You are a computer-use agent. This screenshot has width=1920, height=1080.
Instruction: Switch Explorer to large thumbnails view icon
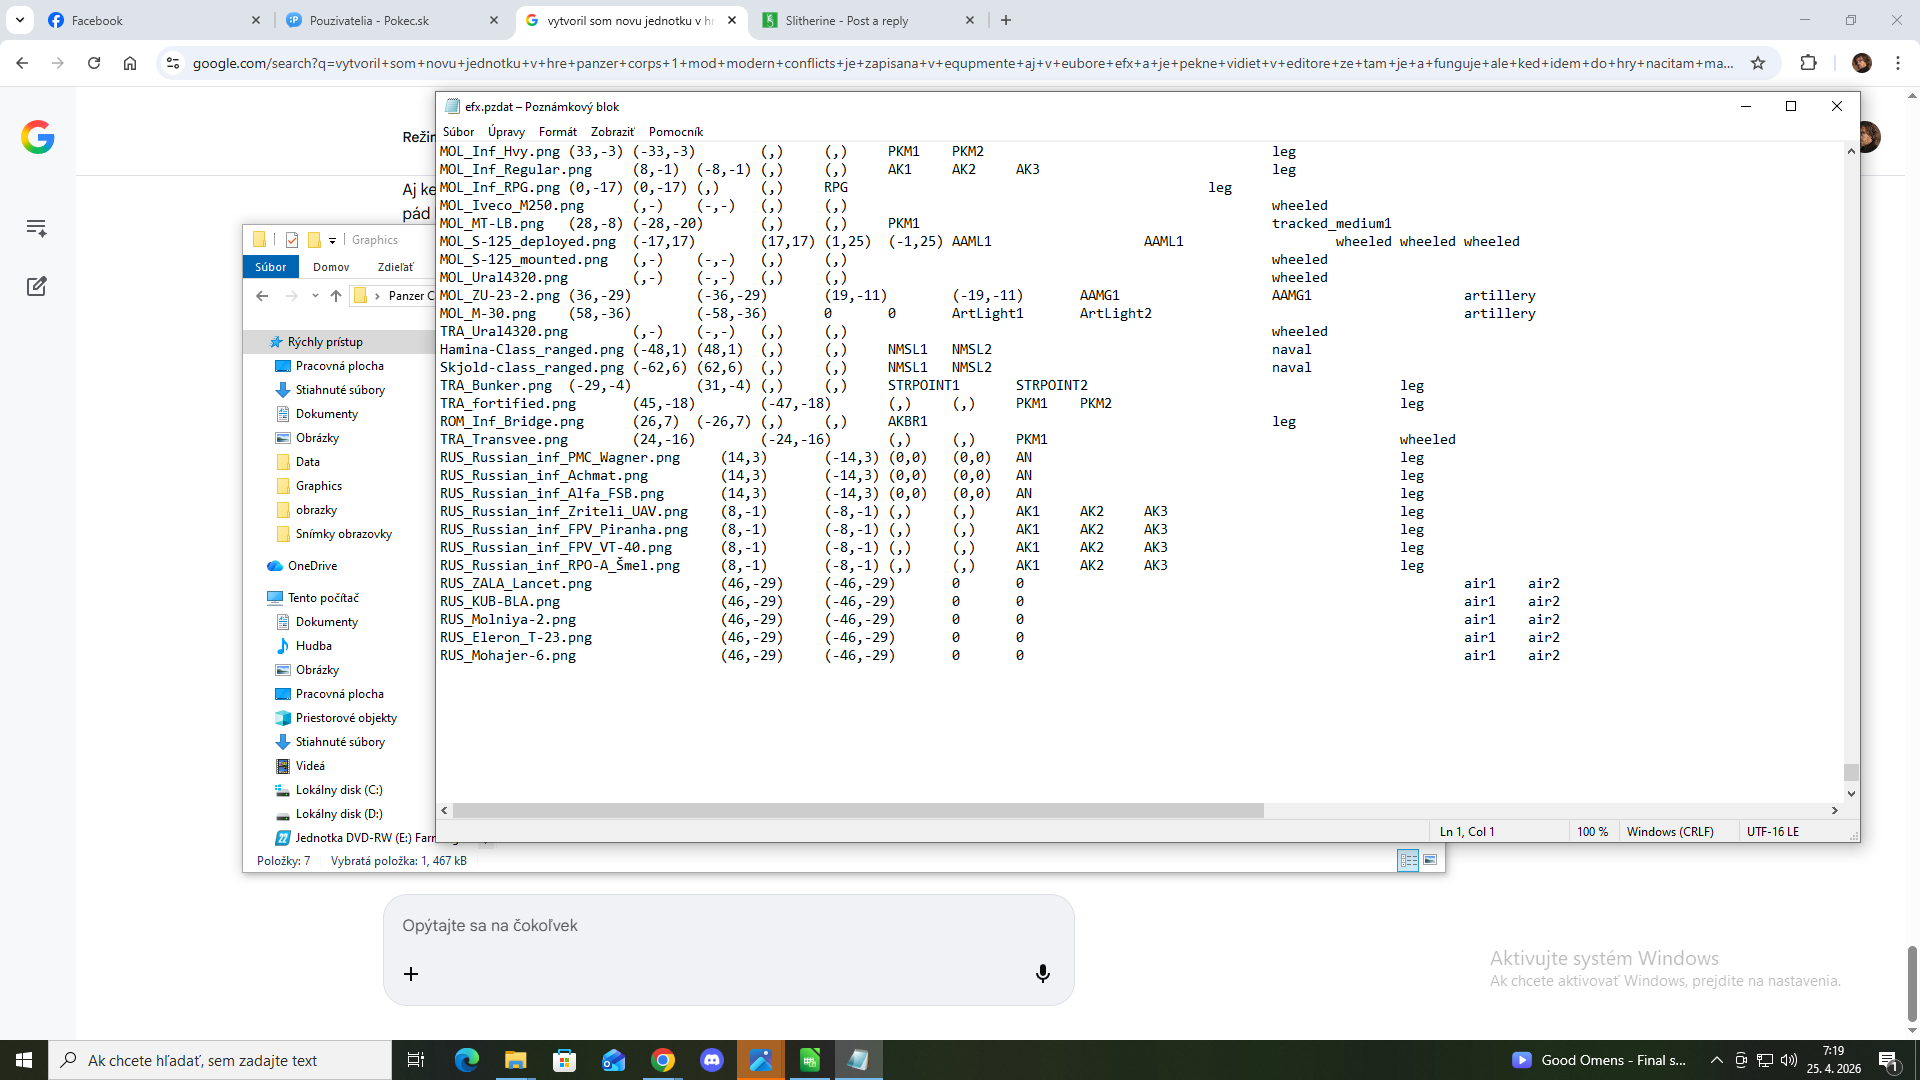(x=1430, y=860)
